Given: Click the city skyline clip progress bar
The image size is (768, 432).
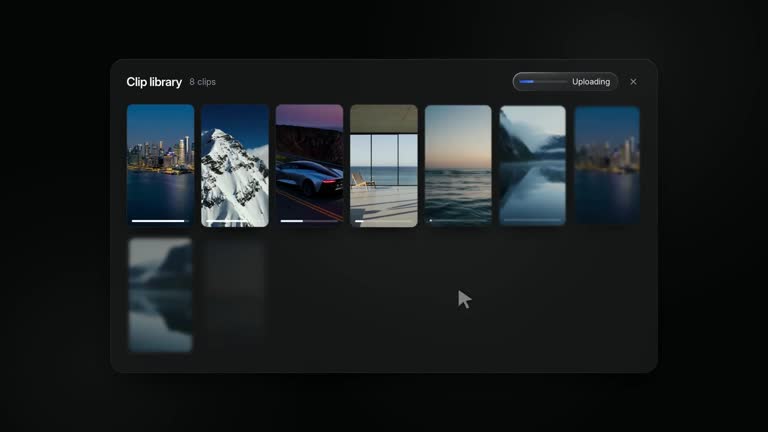Looking at the screenshot, I should [160, 221].
